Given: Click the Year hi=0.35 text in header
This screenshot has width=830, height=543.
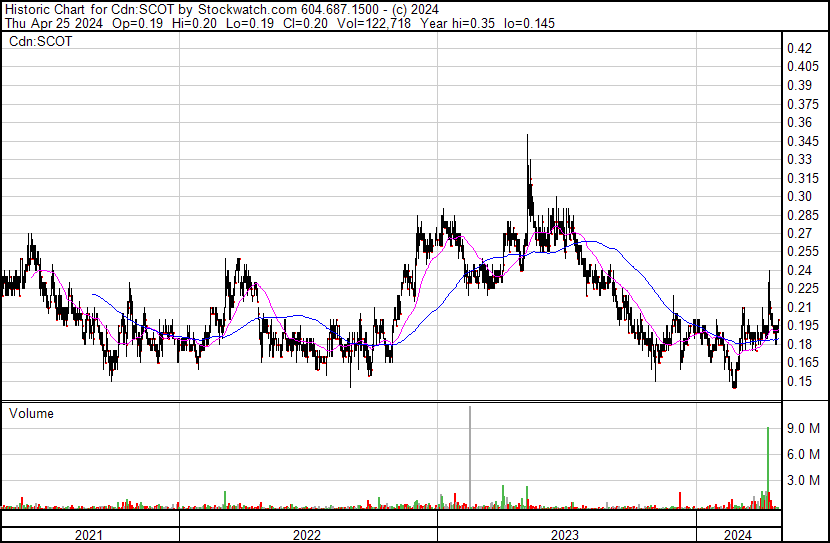Looking at the screenshot, I should (x=457, y=23).
